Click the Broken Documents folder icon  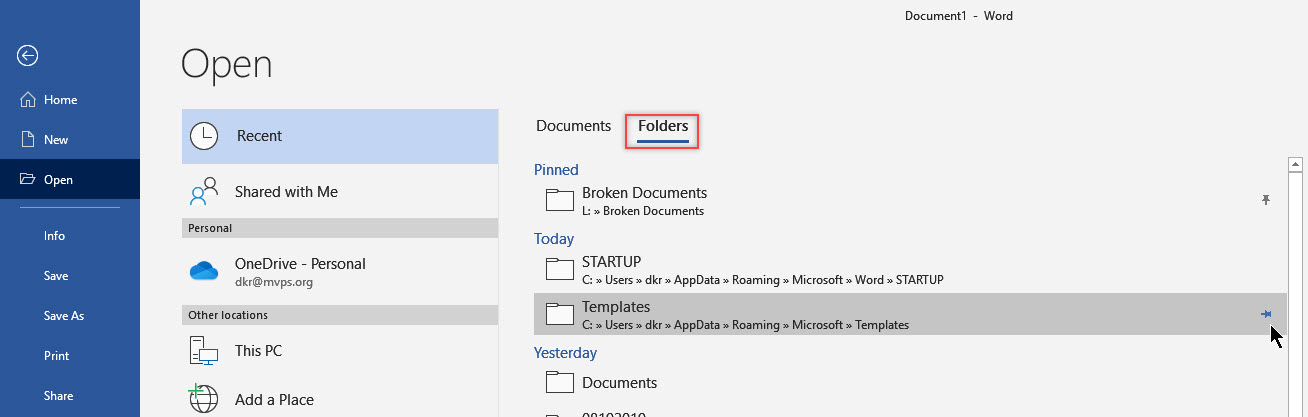[560, 200]
